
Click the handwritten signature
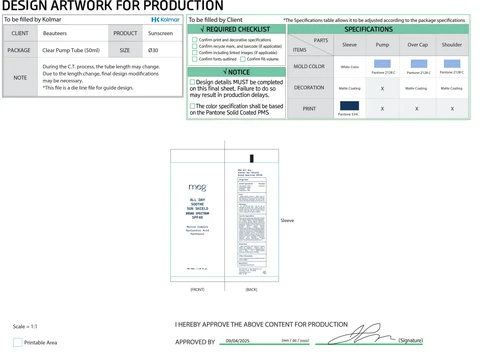pyautogui.click(x=362, y=334)
